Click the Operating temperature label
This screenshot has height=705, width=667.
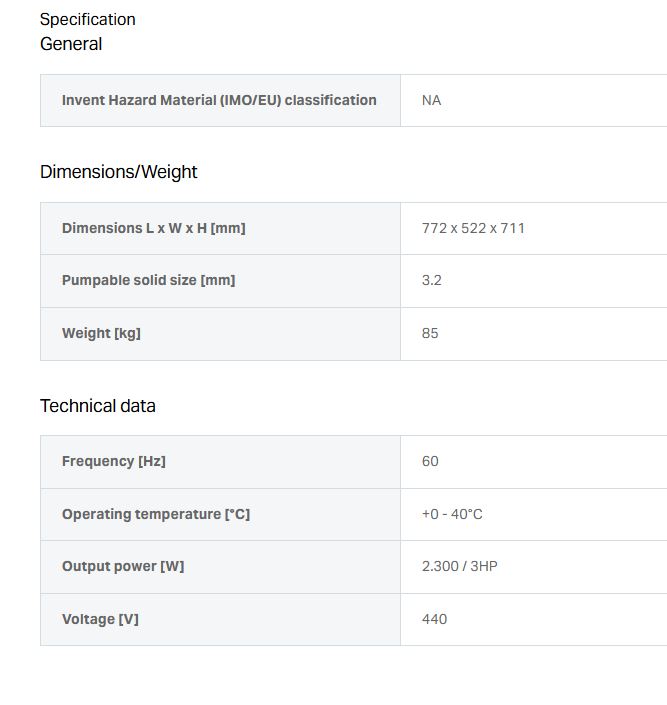coord(156,514)
